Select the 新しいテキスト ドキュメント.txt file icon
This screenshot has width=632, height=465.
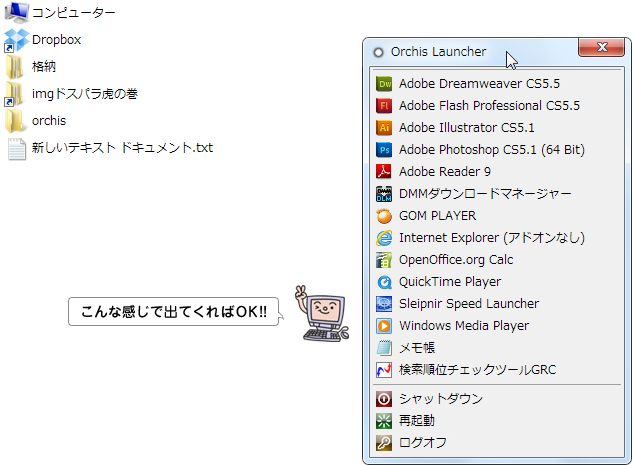[x=17, y=149]
